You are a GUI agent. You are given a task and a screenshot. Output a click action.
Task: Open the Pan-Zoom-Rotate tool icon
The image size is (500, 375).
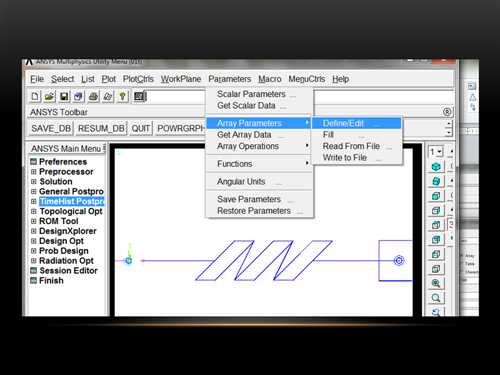(78, 97)
